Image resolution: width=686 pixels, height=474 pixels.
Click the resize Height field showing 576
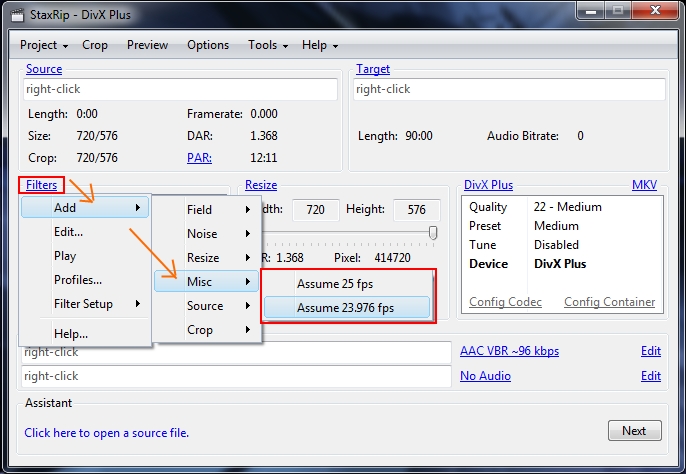[416, 210]
